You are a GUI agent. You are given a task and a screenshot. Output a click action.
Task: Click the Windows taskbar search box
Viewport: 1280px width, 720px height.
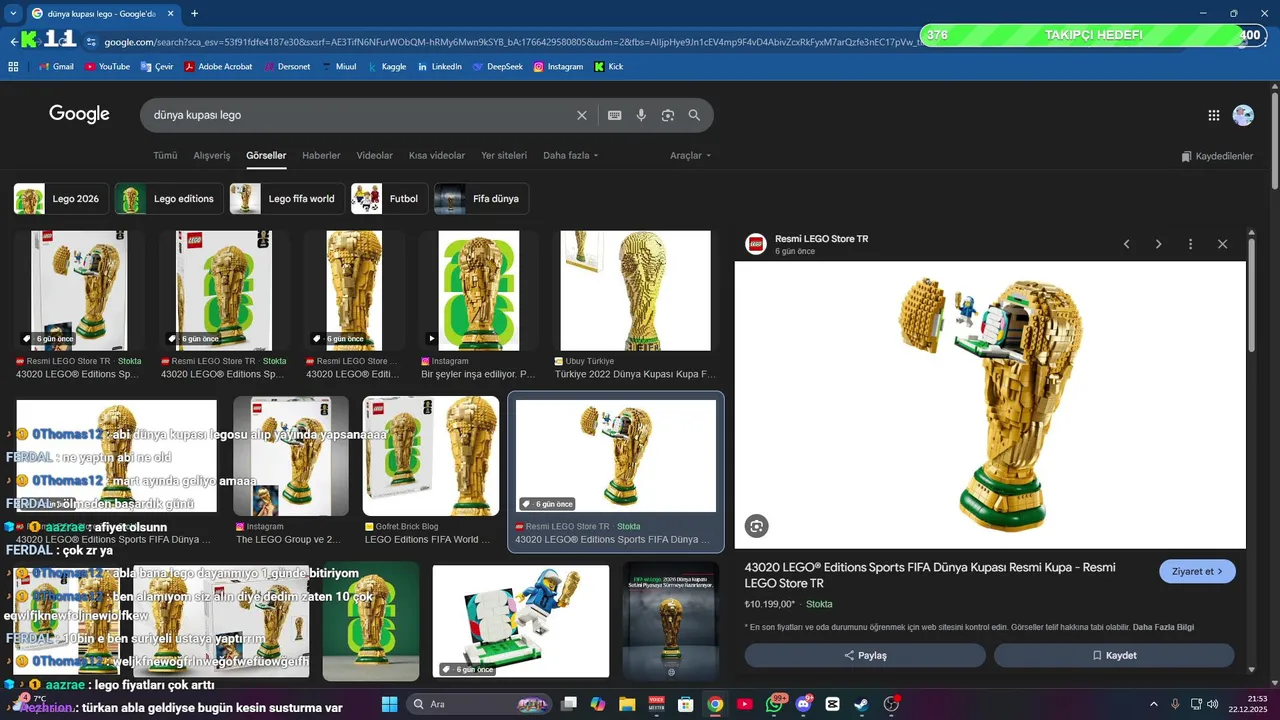click(x=481, y=704)
